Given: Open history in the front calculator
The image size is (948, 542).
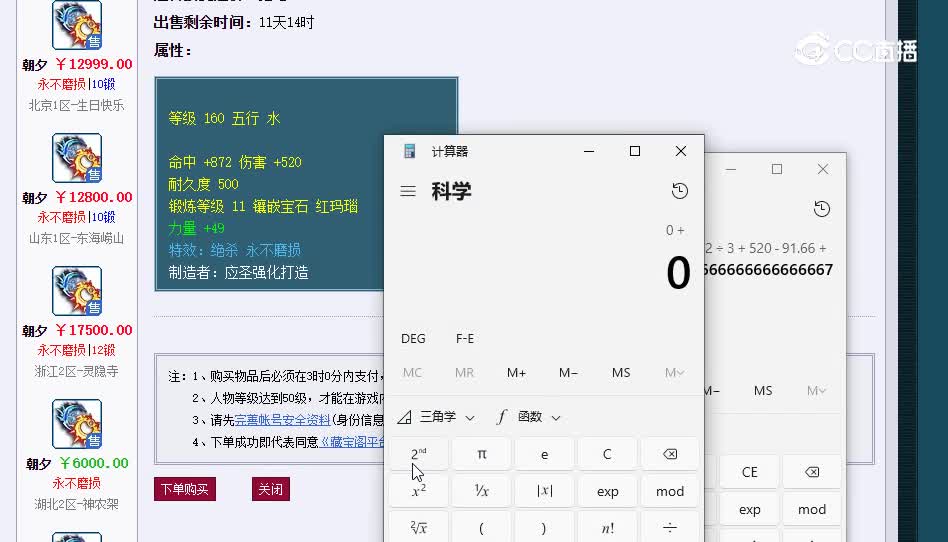Looking at the screenshot, I should pyautogui.click(x=680, y=191).
